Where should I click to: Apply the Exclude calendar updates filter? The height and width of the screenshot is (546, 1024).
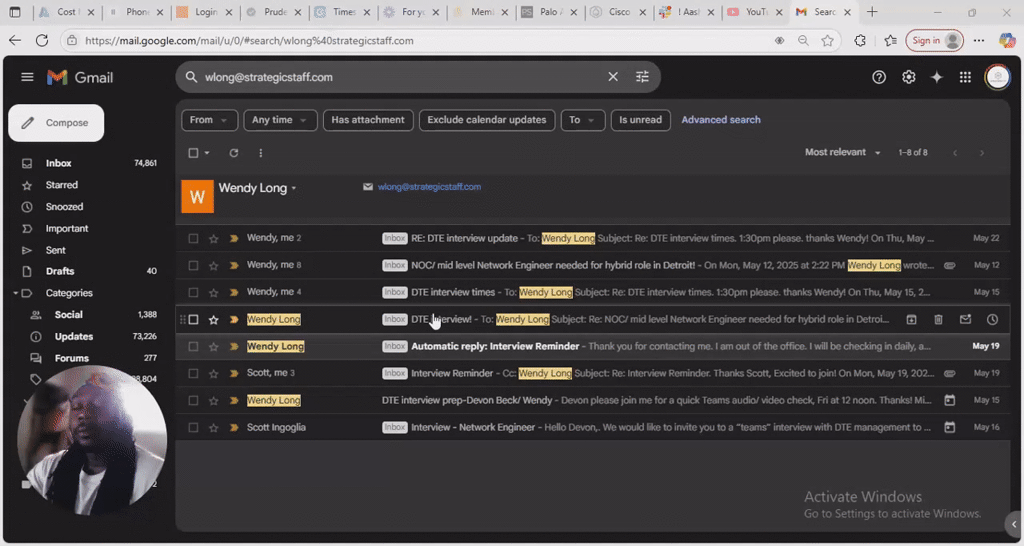pyautogui.click(x=487, y=120)
